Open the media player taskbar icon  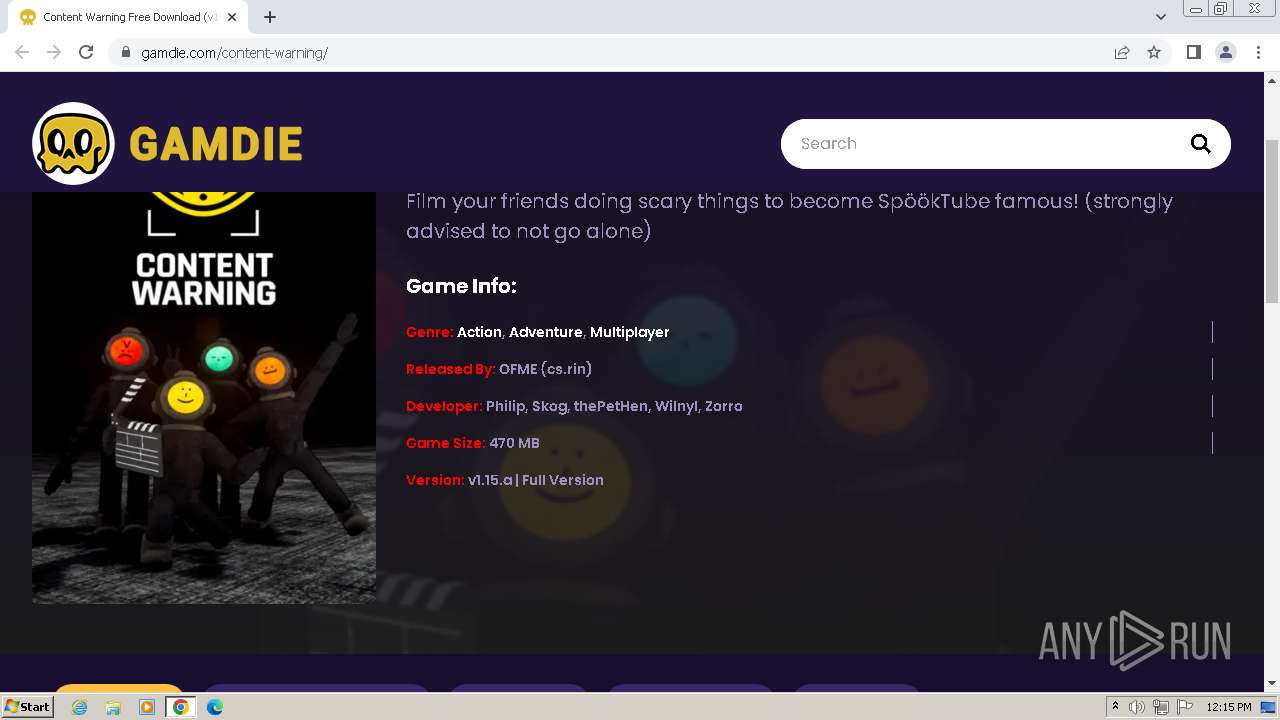(x=147, y=707)
